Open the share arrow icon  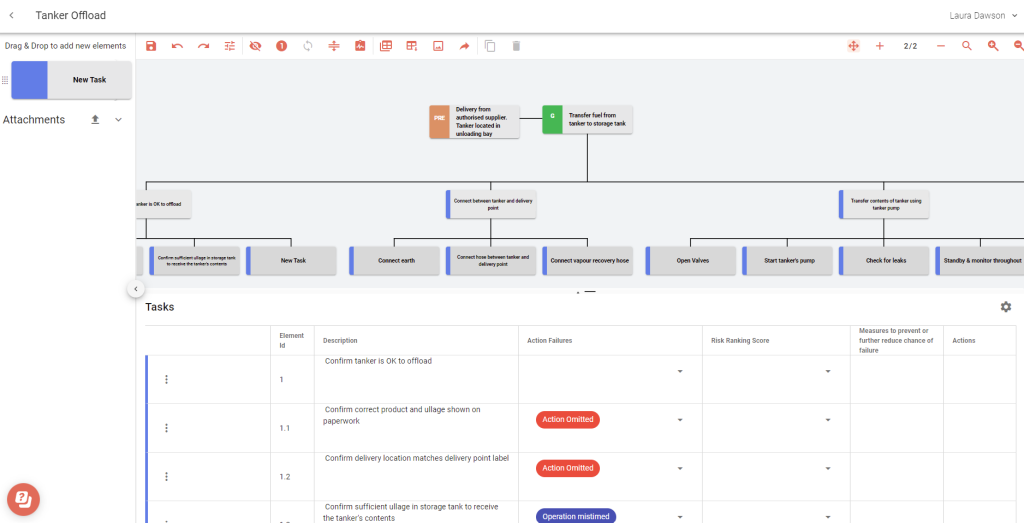464,46
